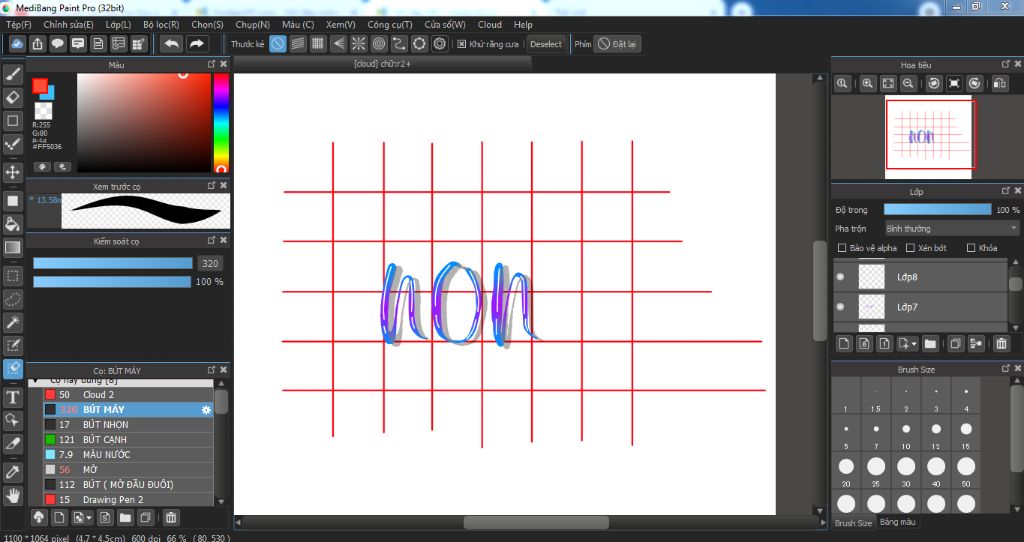Select the Lasso selection tool

click(12, 299)
